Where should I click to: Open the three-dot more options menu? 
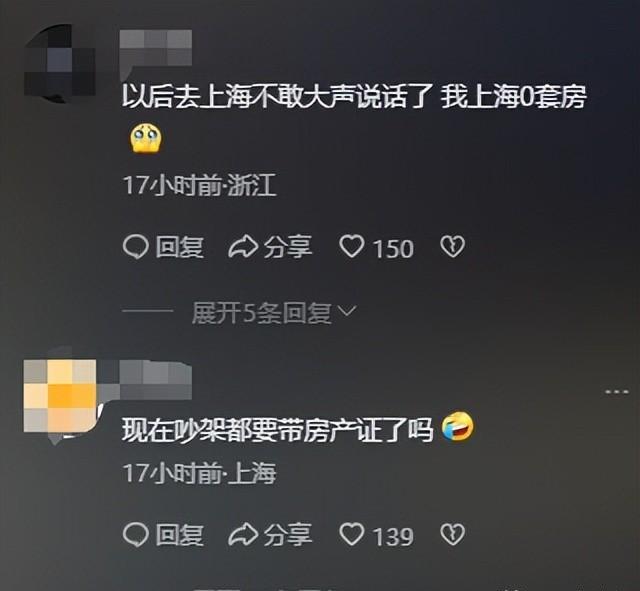[617, 392]
